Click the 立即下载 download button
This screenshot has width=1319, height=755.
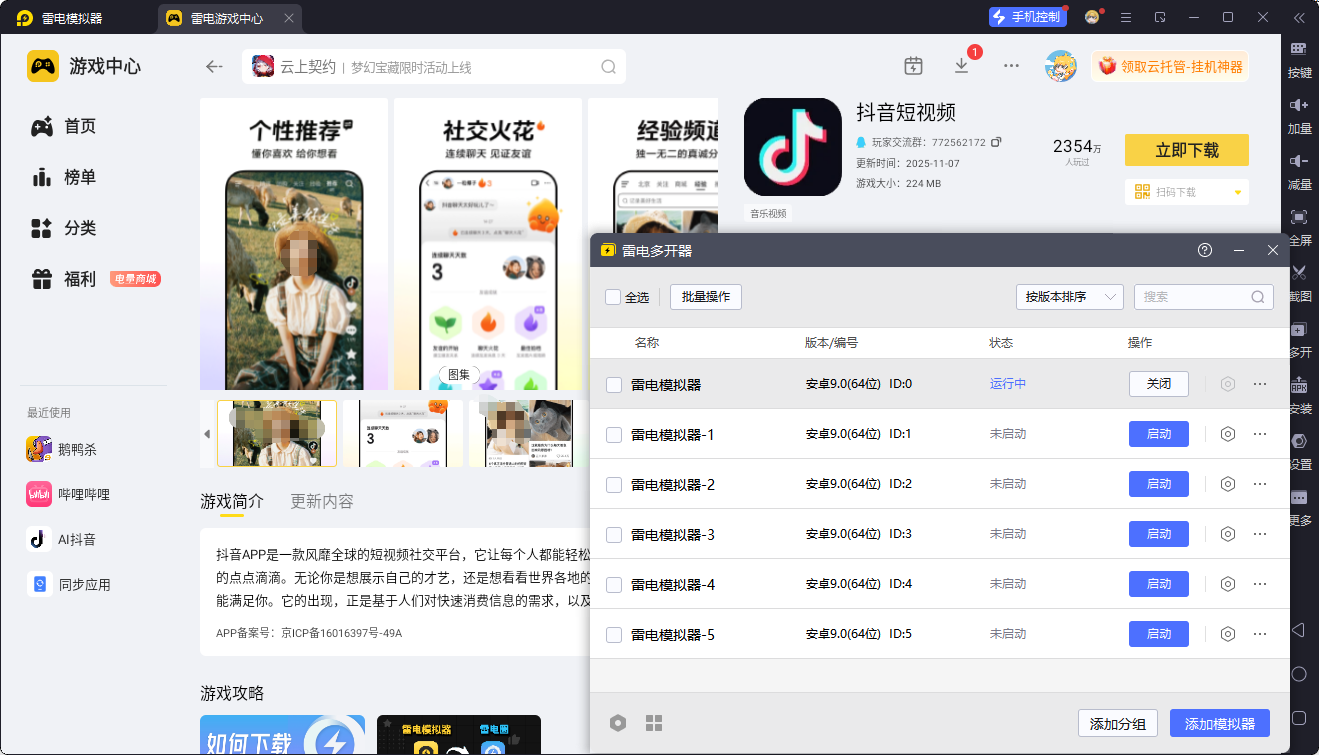tap(1186, 150)
